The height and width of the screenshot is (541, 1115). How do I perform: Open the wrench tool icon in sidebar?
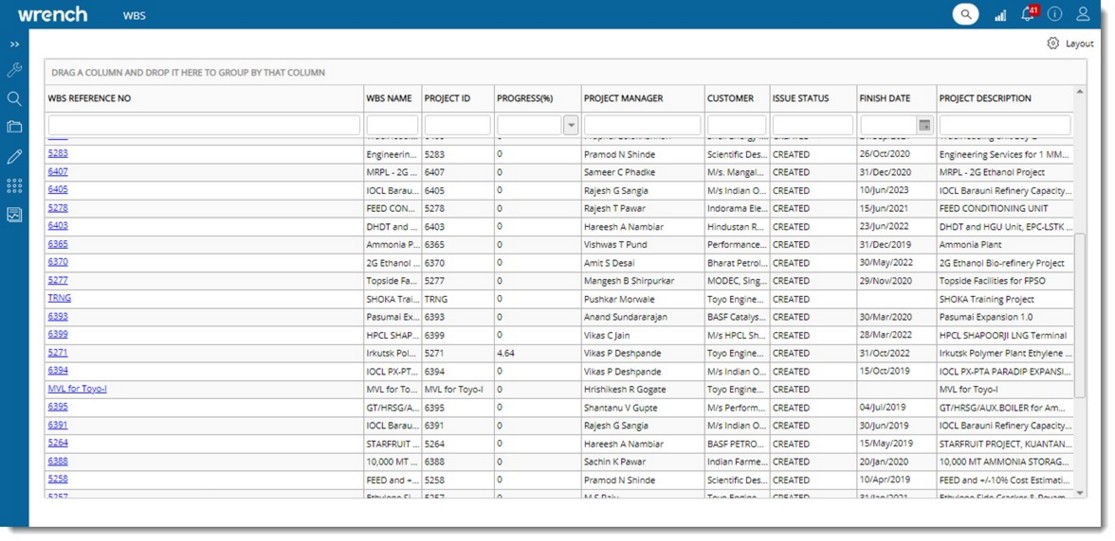pyautogui.click(x=14, y=71)
